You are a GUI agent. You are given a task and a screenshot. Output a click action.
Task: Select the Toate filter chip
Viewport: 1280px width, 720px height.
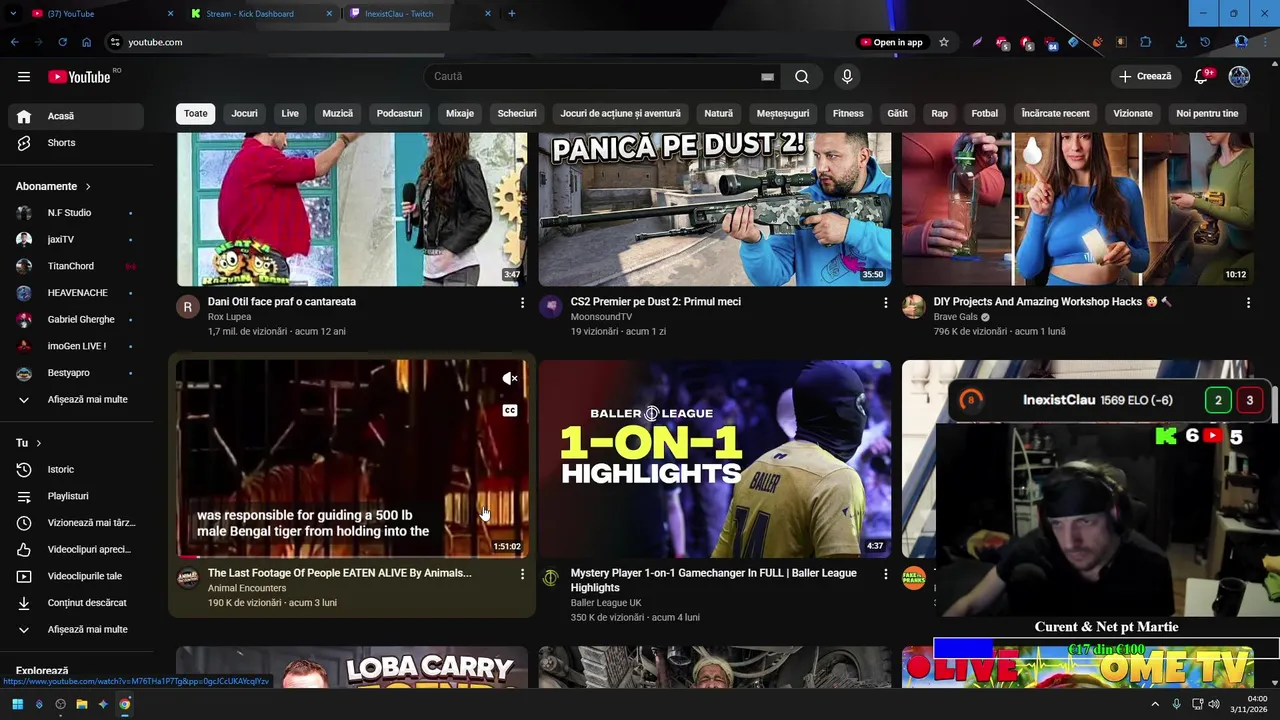(196, 114)
